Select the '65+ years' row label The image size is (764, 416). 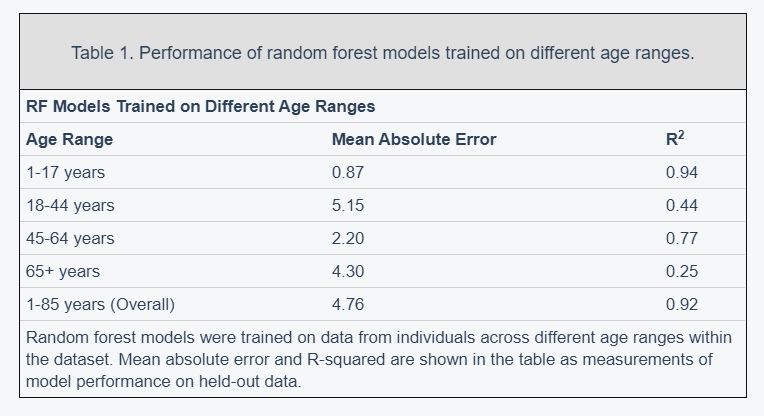[63, 271]
